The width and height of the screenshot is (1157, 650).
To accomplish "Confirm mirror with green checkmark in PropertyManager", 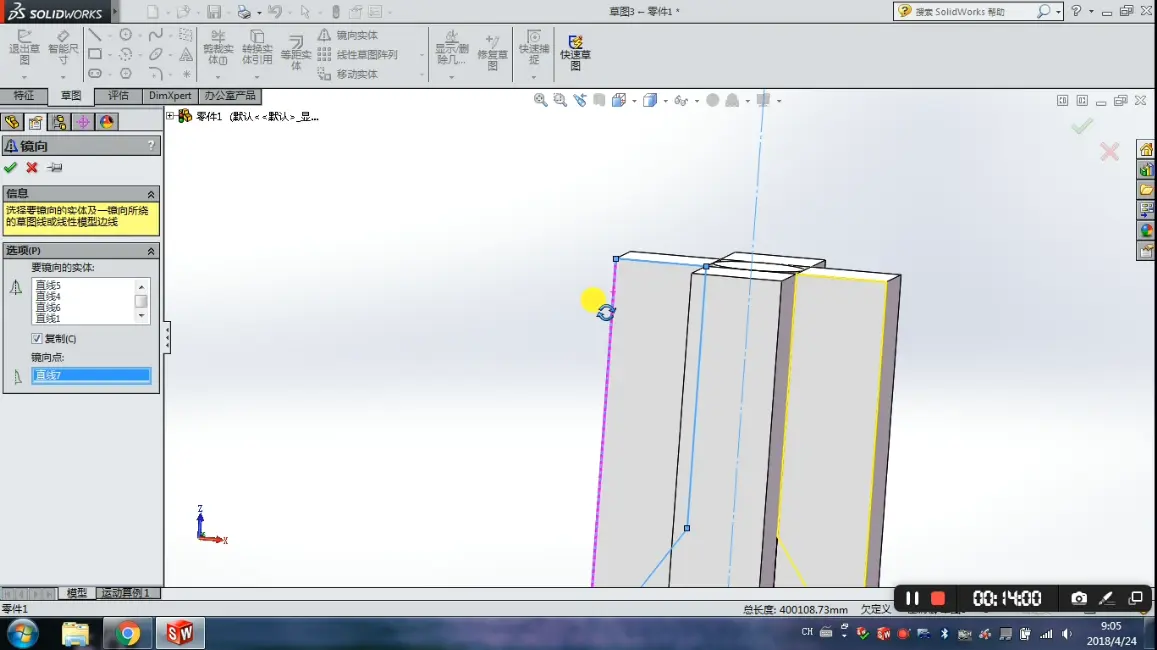I will [x=10, y=167].
